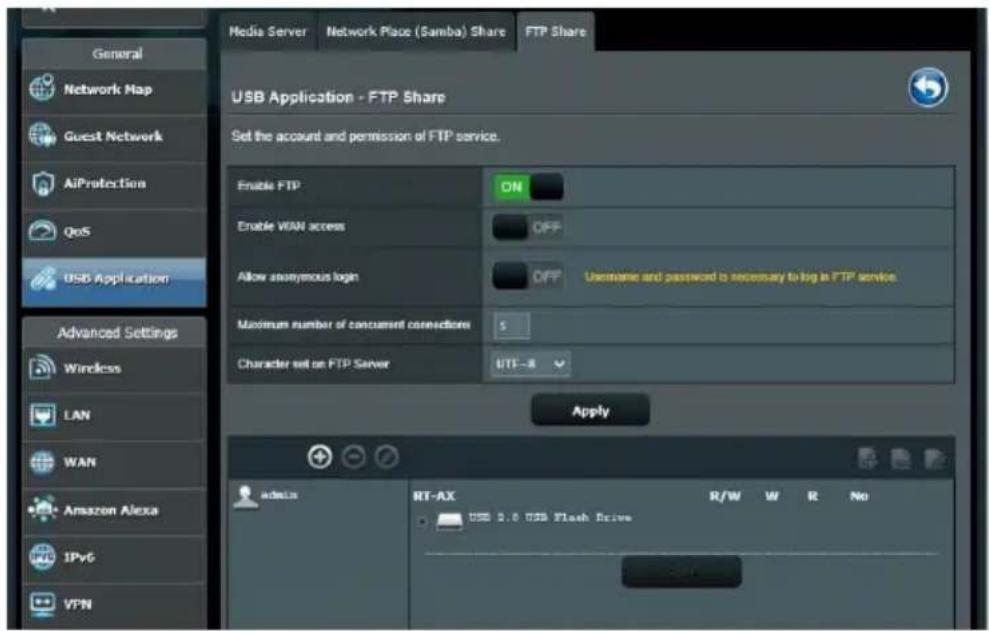This screenshot has width=989, height=631.
Task: Open the Amazon Alexa settings
Action: click(114, 510)
